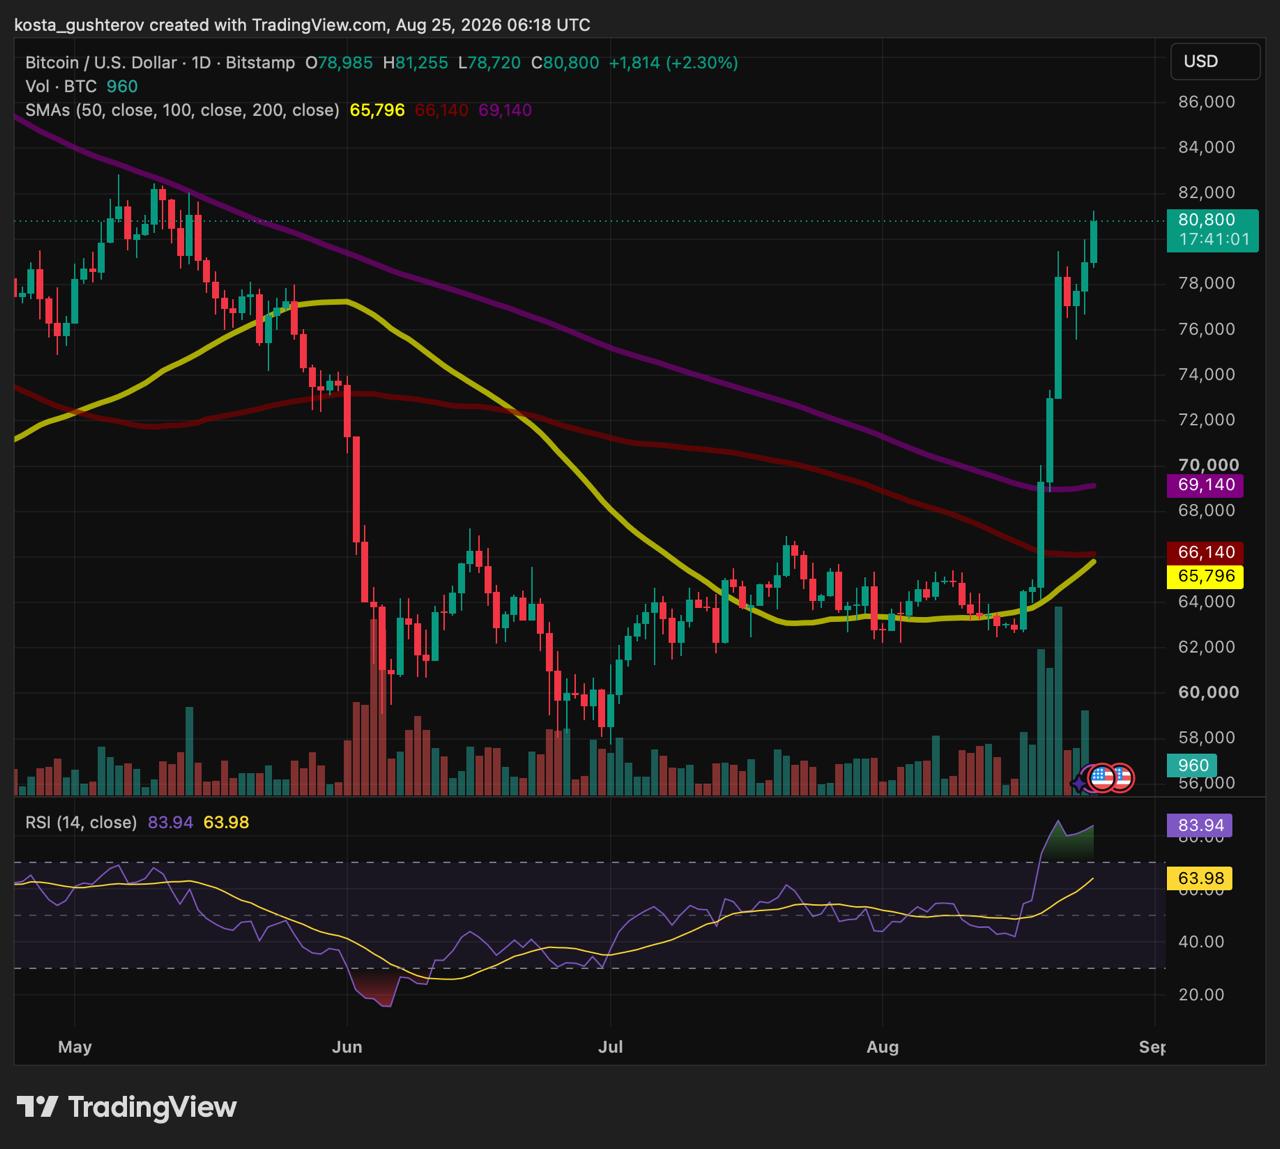Click the 82,000 price scale label

tap(1207, 192)
